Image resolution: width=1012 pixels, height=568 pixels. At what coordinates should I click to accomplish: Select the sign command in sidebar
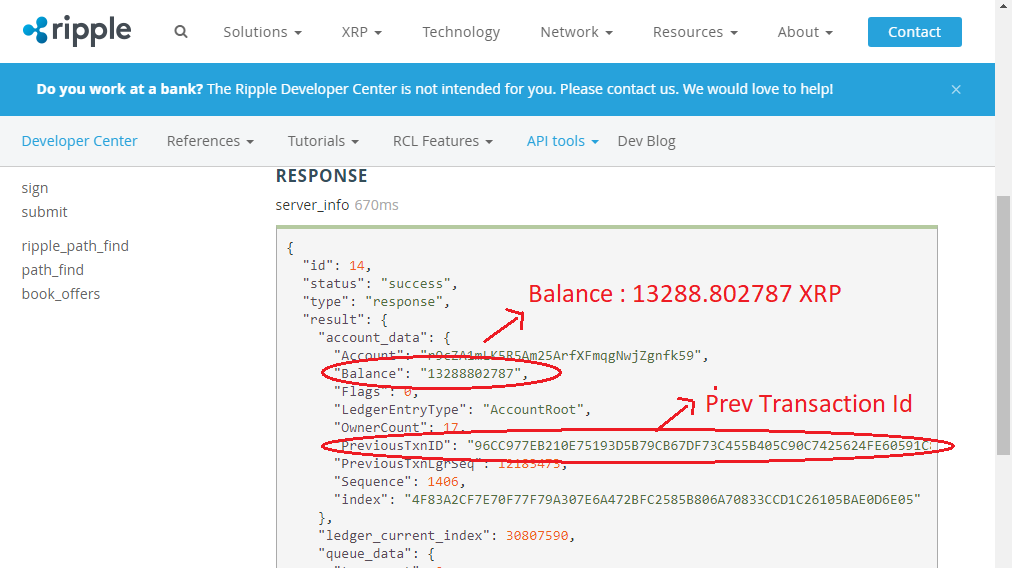point(35,188)
